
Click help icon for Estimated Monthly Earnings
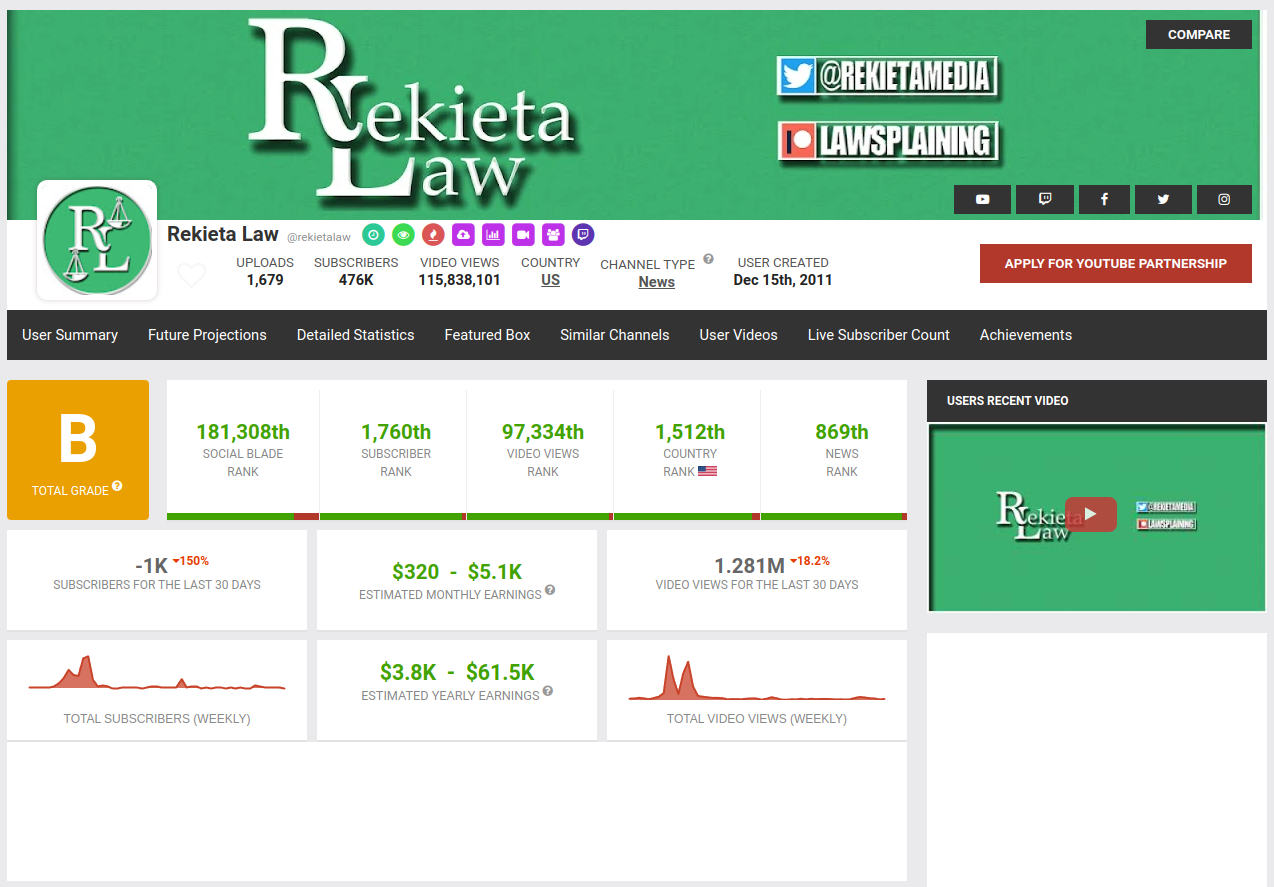550,590
